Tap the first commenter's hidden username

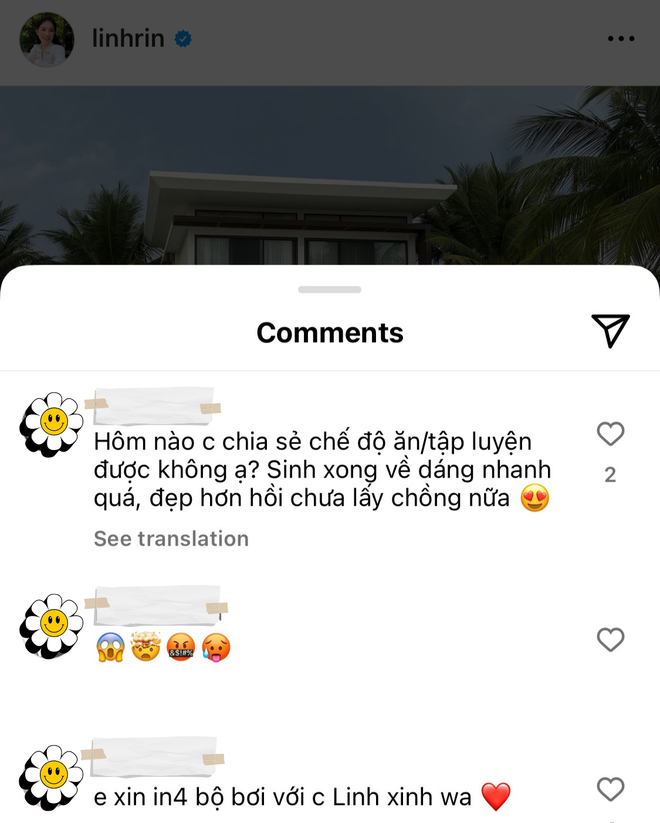pos(153,406)
